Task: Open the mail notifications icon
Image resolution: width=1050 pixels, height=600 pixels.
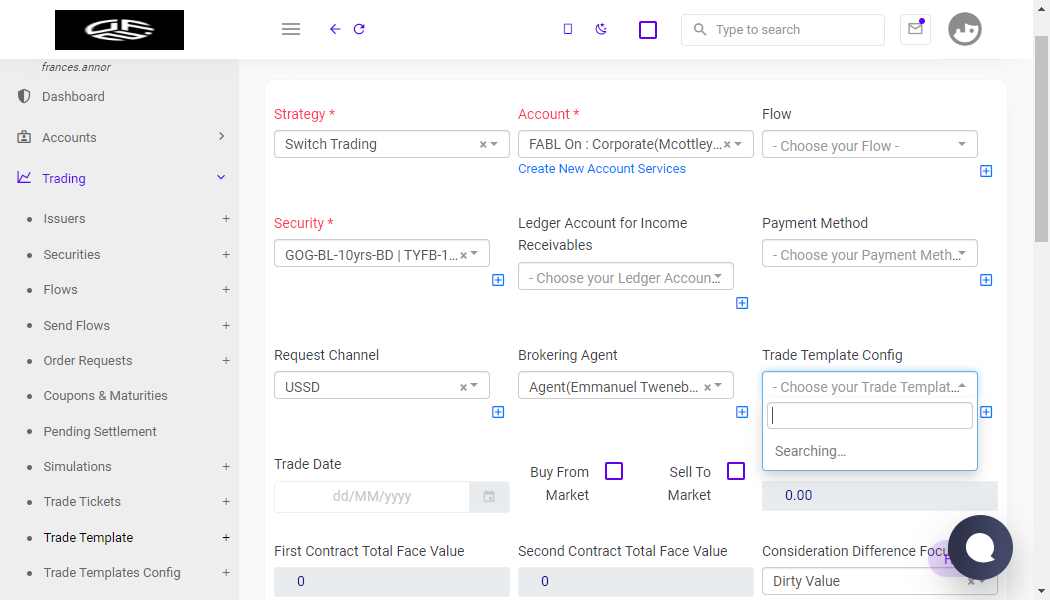Action: (915, 29)
